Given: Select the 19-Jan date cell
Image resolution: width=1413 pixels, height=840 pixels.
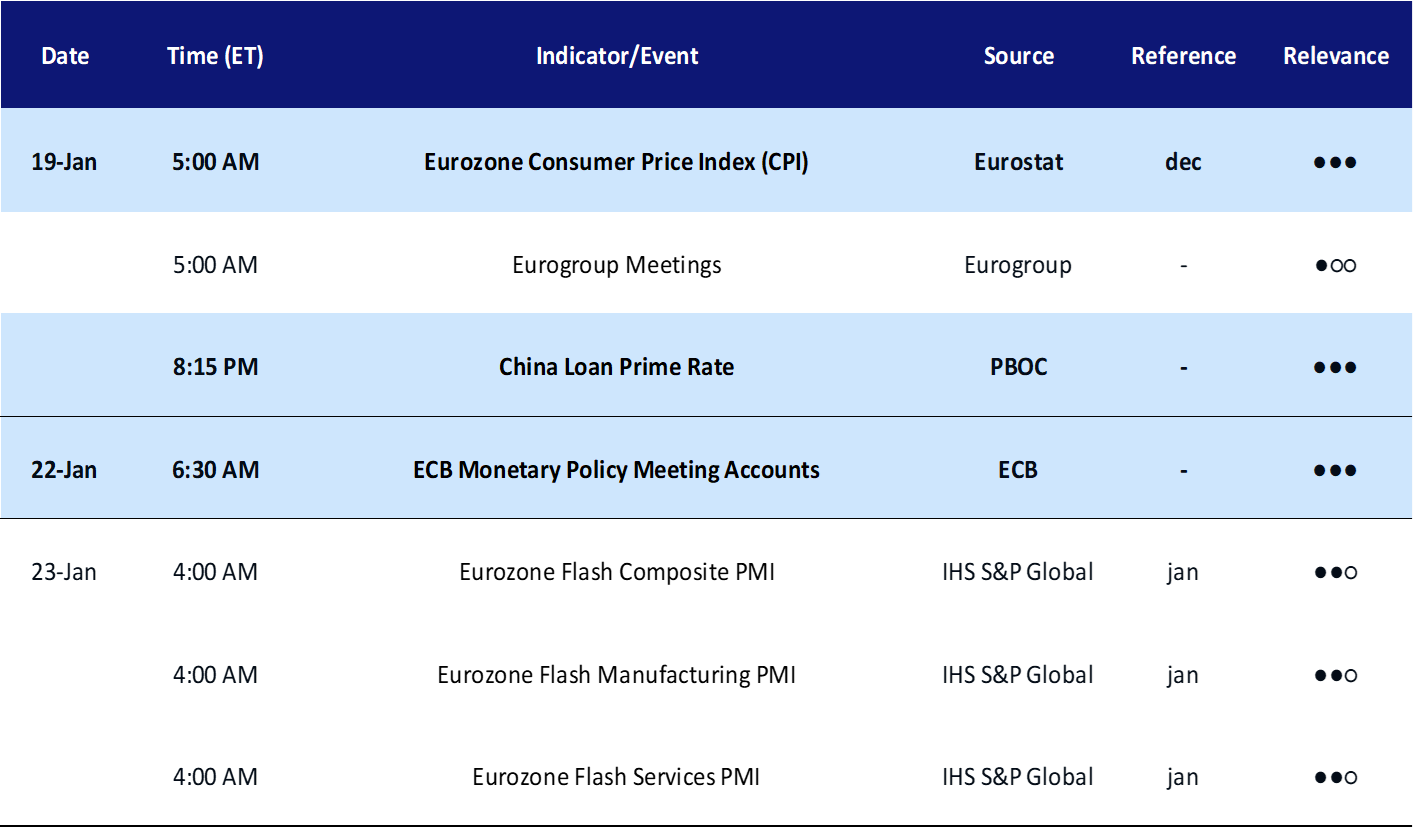Looking at the screenshot, I should coord(64,162).
